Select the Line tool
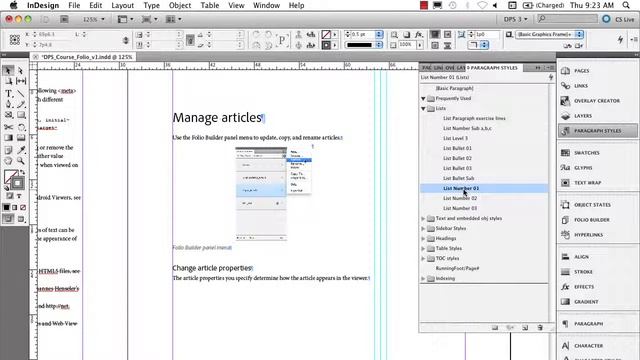This screenshot has width=640, height=360. pos(21,93)
